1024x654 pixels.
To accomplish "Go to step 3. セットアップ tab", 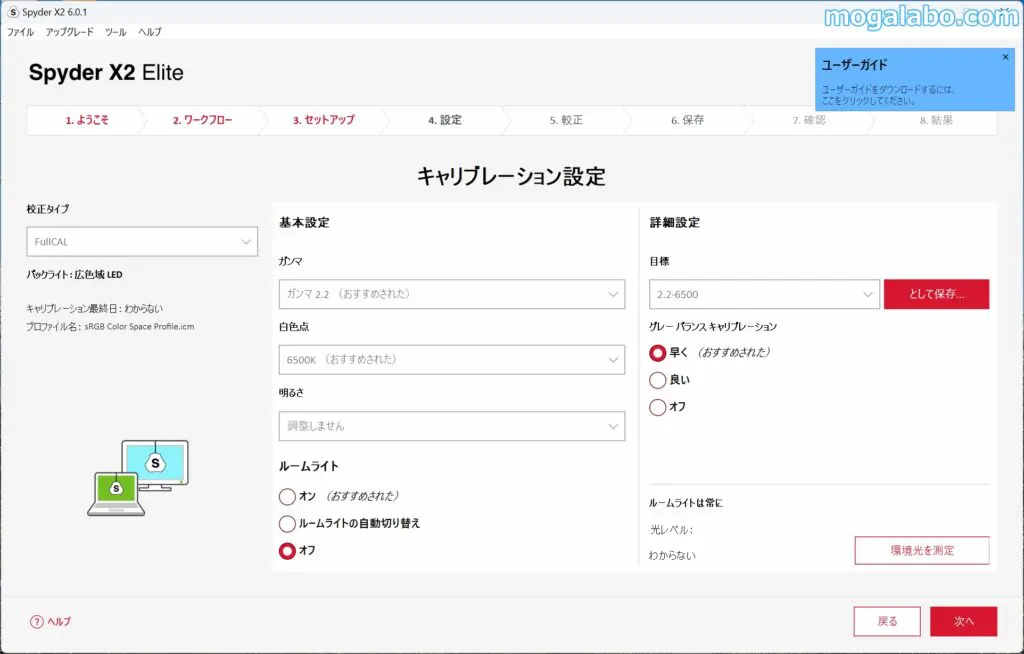I will click(x=323, y=120).
